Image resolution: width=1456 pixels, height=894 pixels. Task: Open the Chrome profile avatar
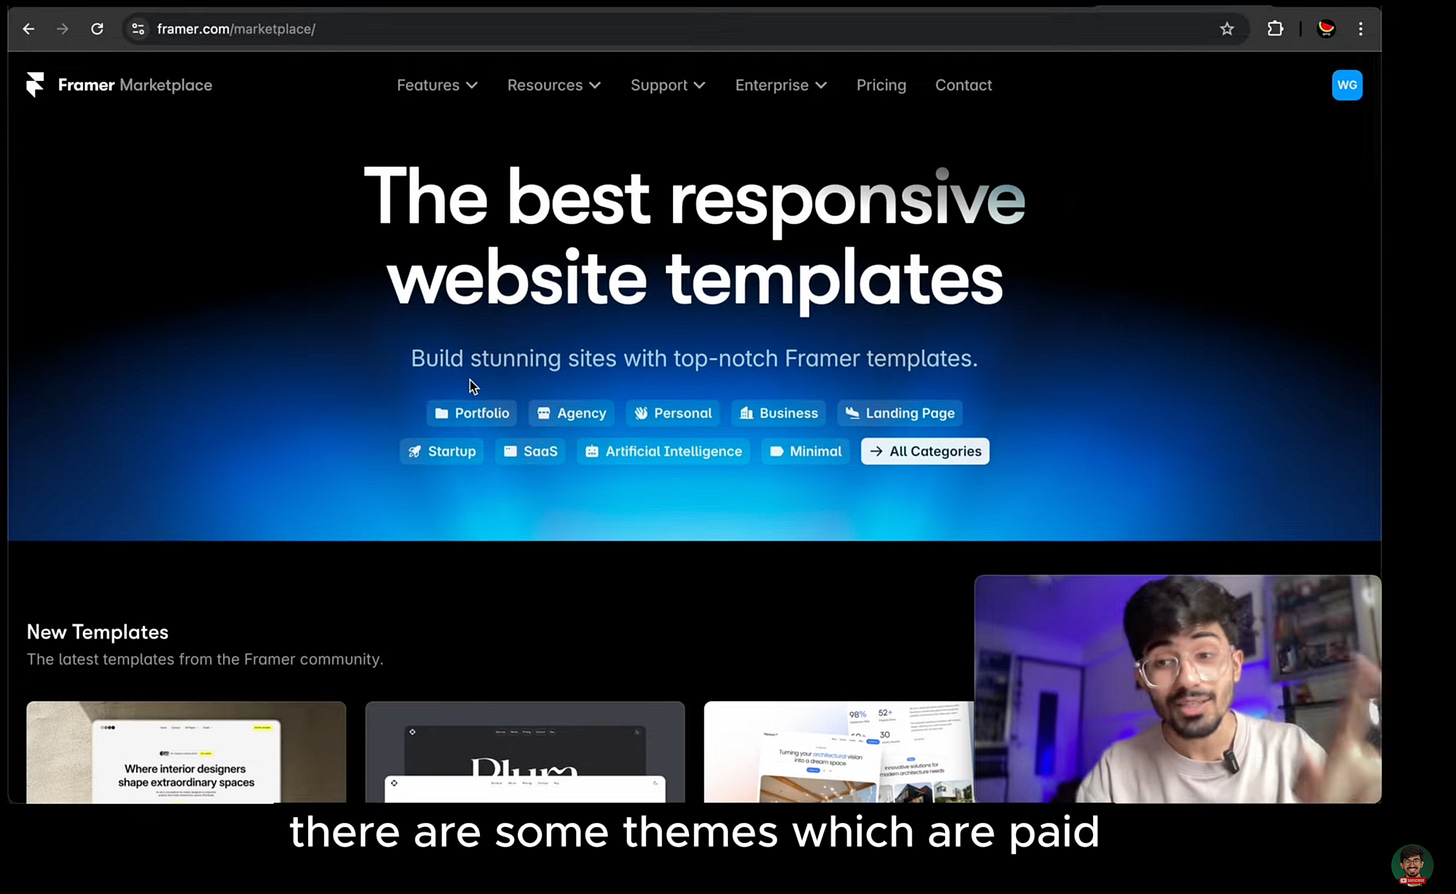pyautogui.click(x=1326, y=29)
